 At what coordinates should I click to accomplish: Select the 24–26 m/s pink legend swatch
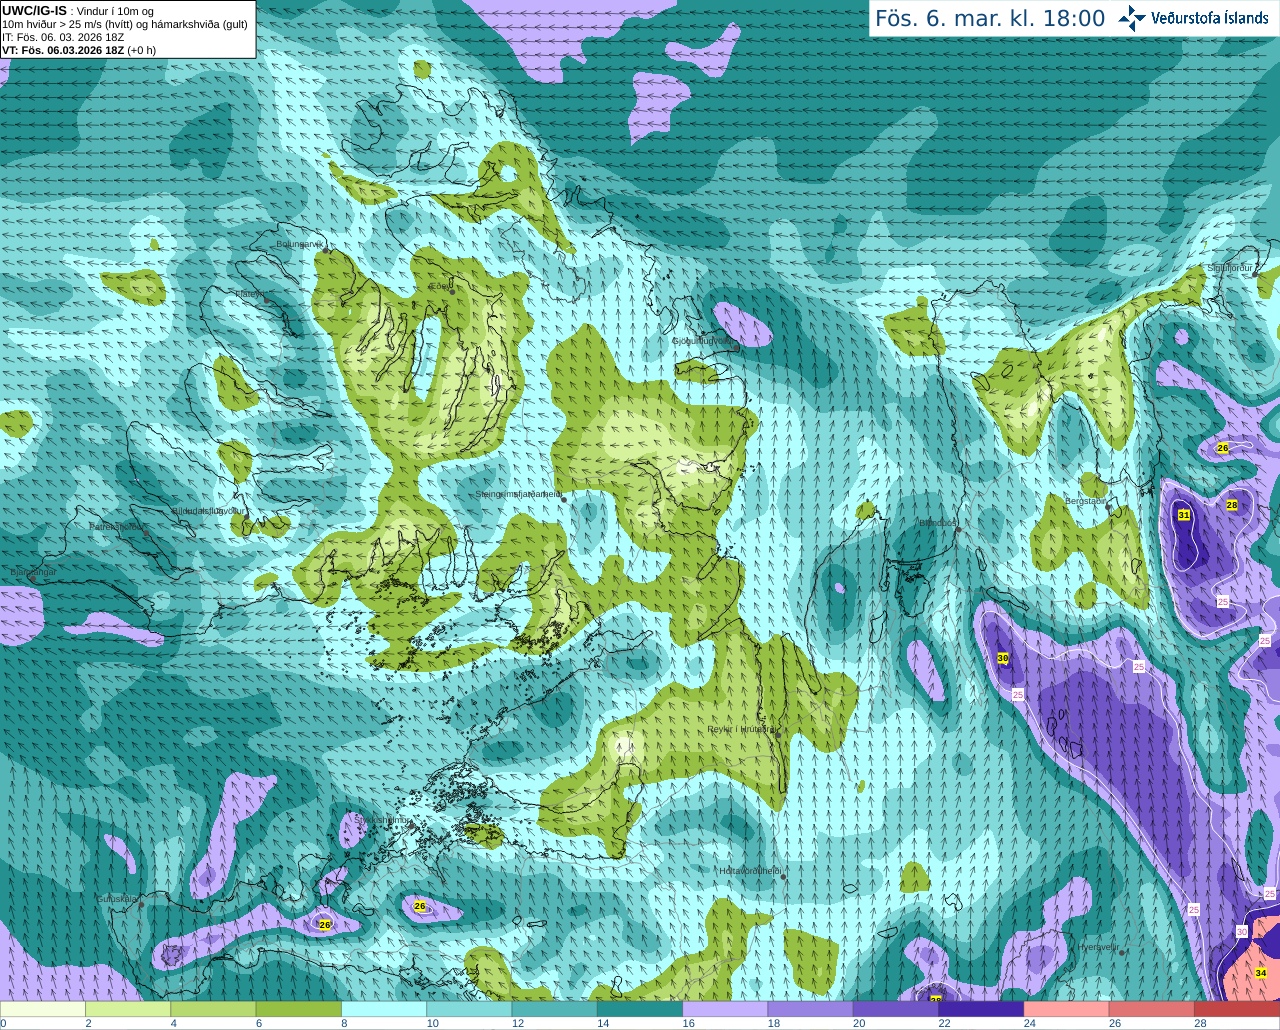coord(1067,1009)
